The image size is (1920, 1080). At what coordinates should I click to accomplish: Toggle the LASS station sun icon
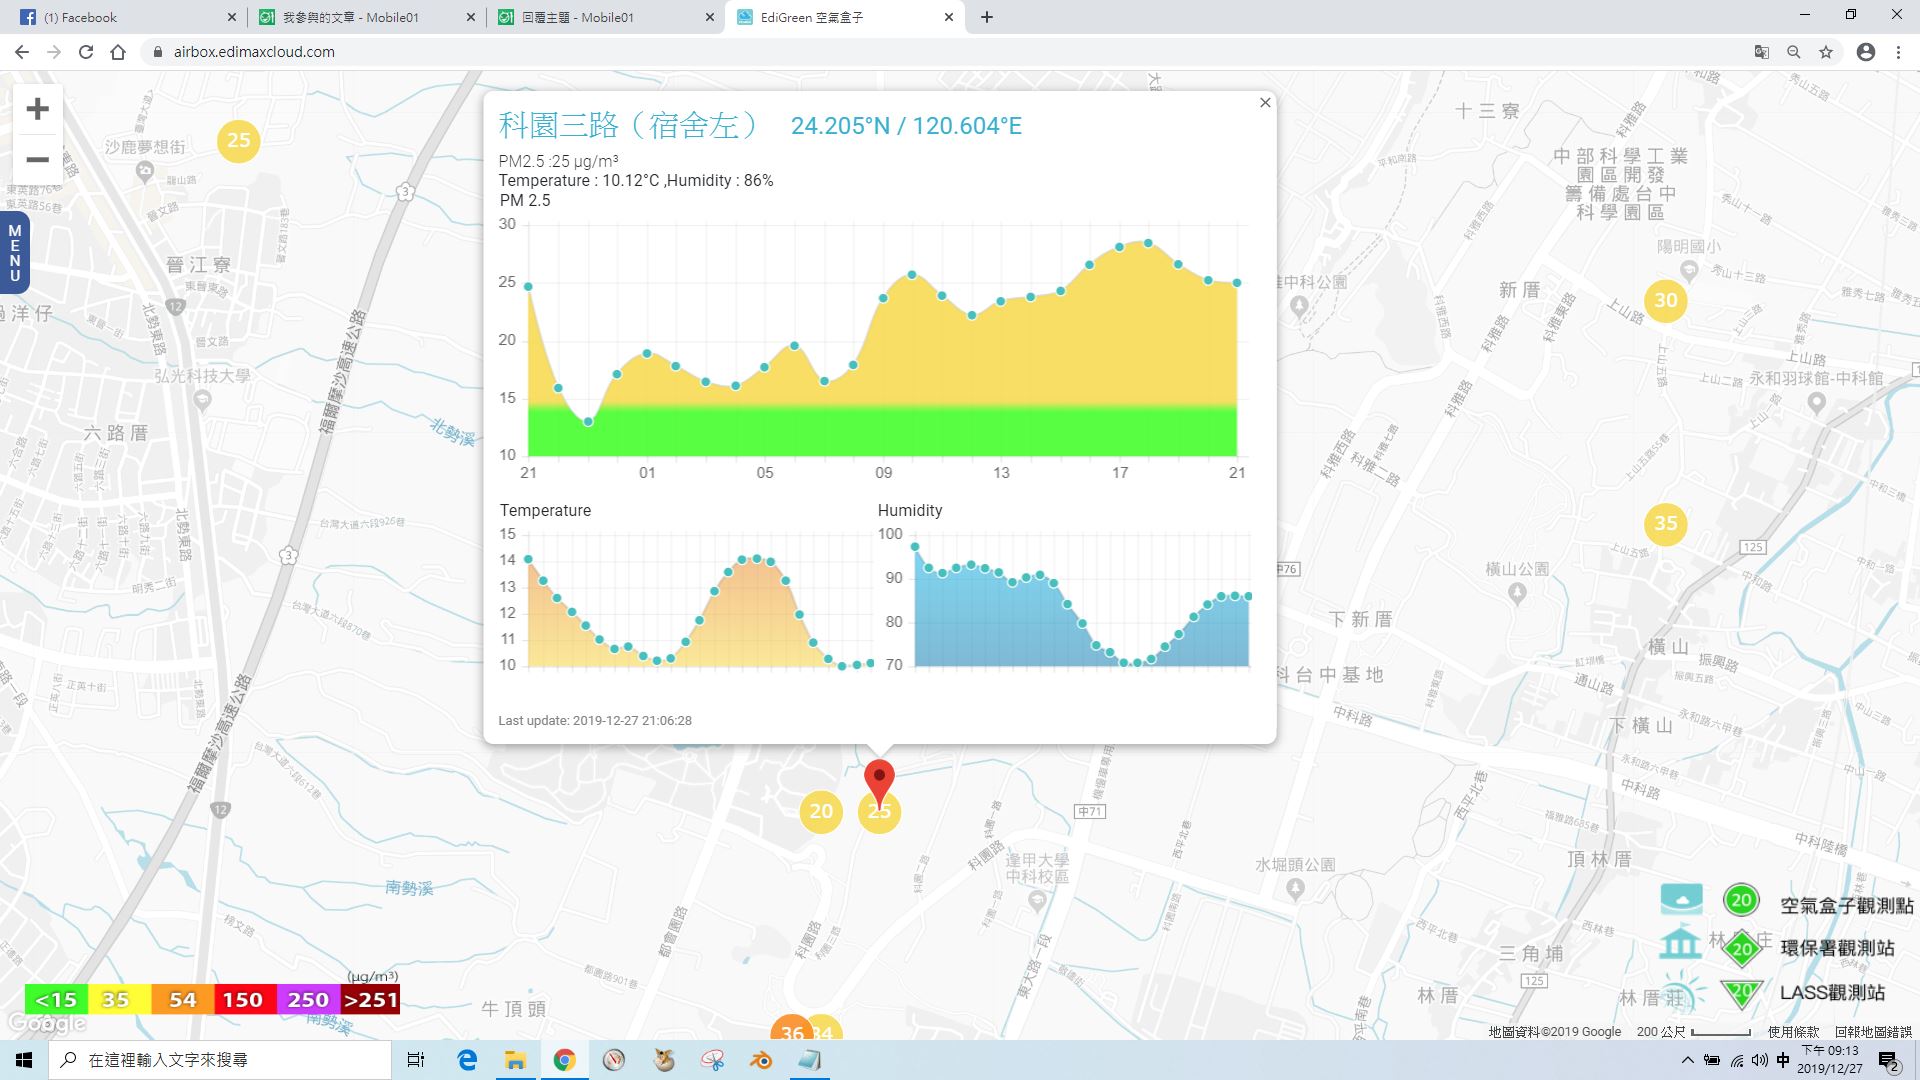1681,991
